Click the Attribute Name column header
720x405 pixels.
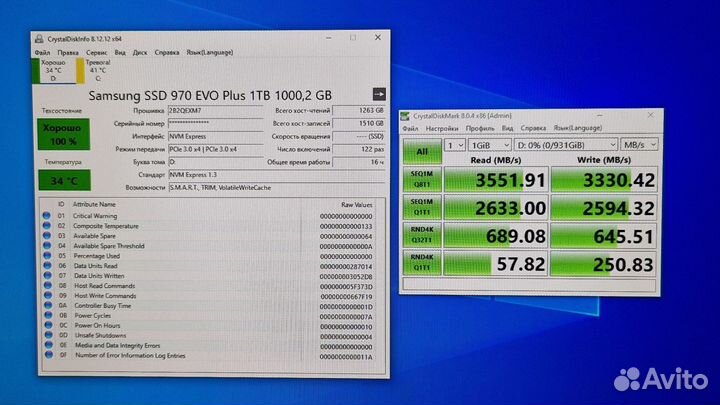94,204
